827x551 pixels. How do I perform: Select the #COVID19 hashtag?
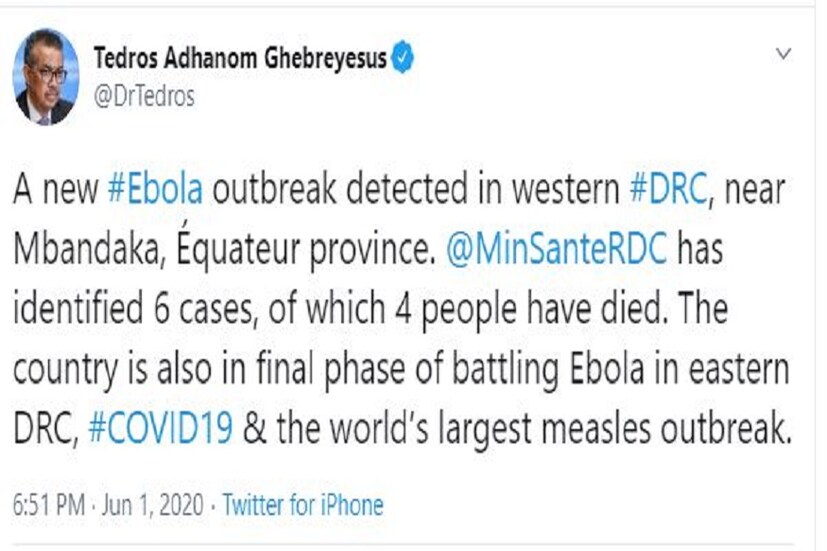164,429
